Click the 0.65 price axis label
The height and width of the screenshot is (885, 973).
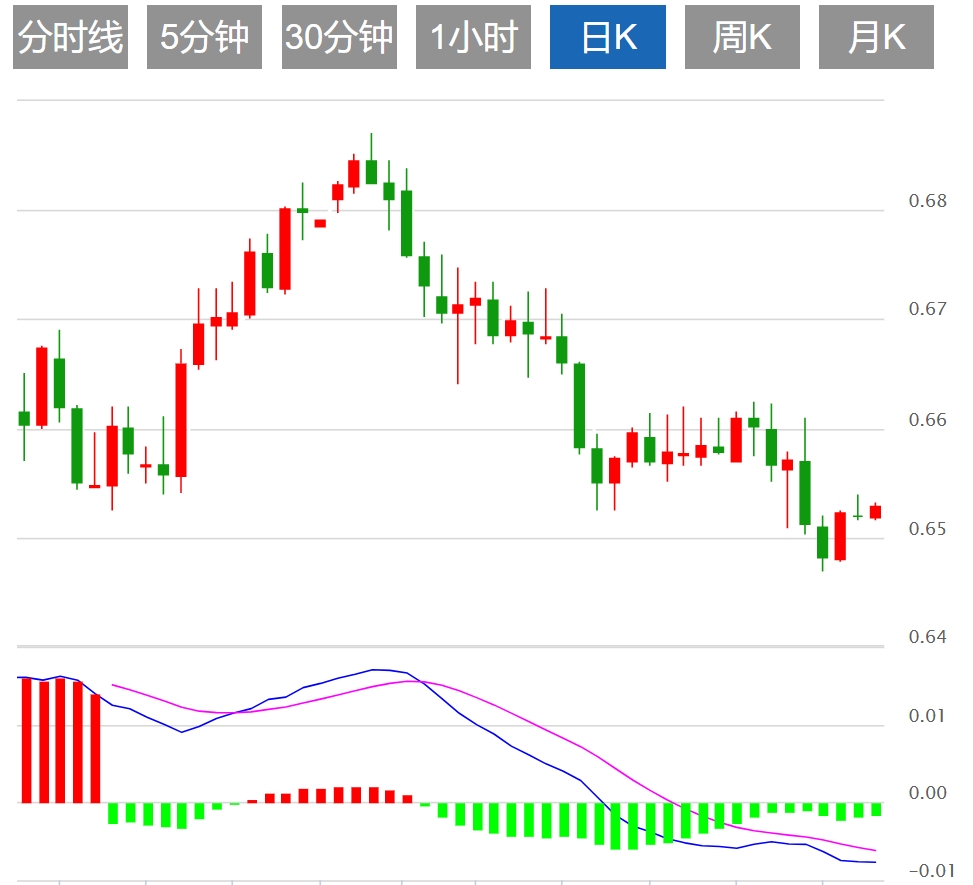928,529
